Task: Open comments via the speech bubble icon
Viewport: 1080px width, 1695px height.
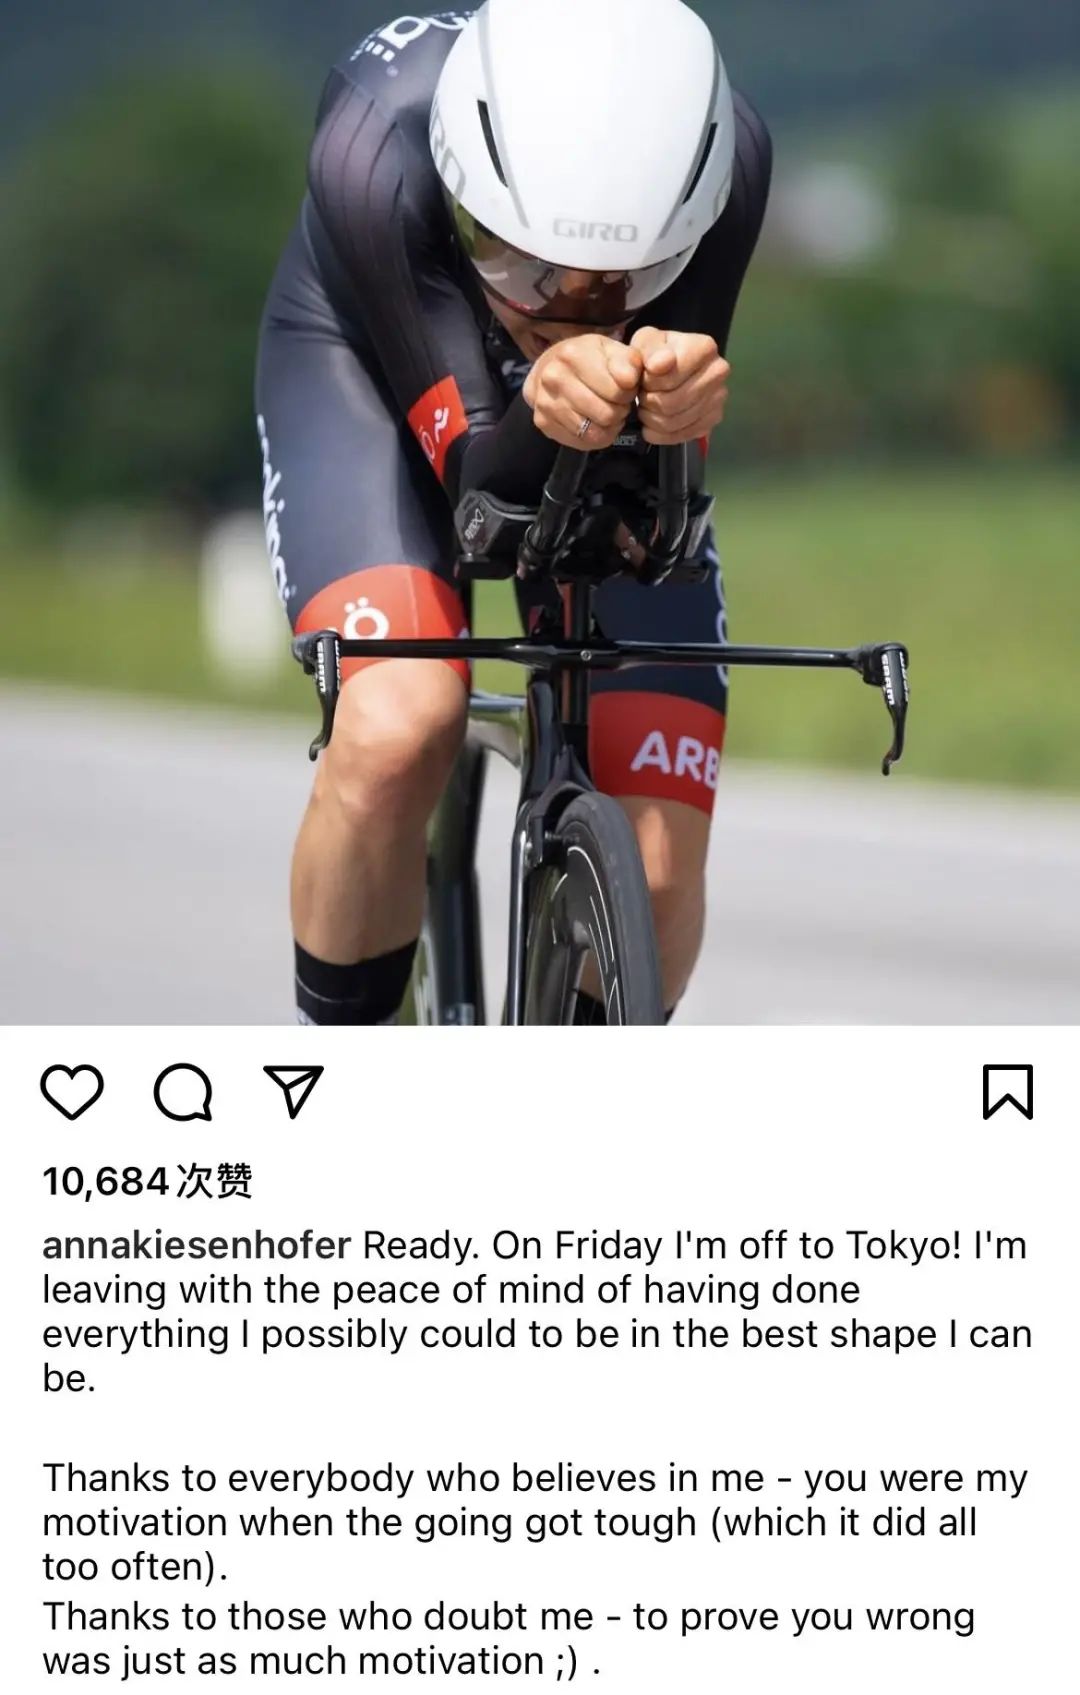Action: tap(183, 1092)
